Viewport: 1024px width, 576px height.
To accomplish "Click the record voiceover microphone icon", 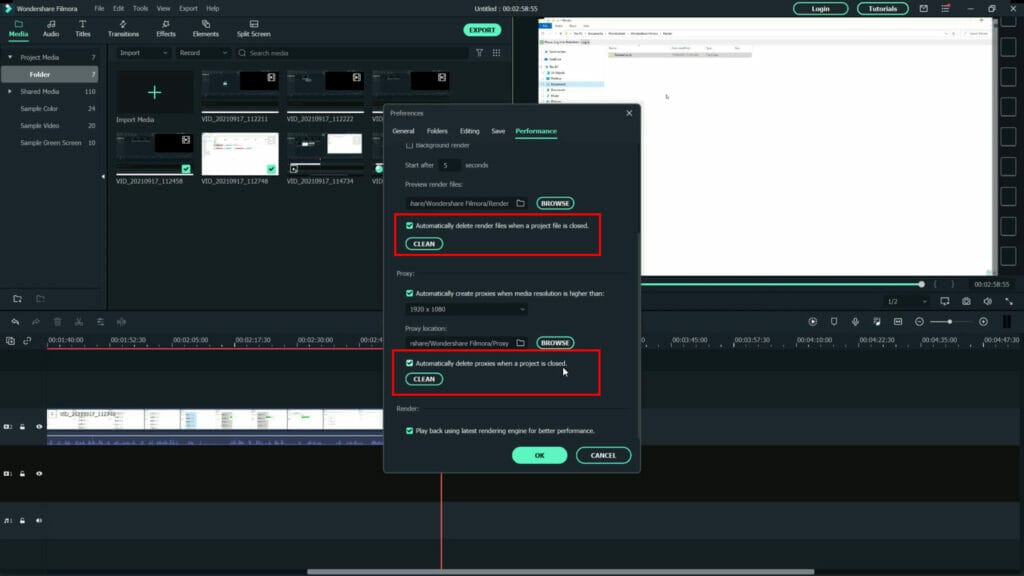I will click(x=855, y=322).
